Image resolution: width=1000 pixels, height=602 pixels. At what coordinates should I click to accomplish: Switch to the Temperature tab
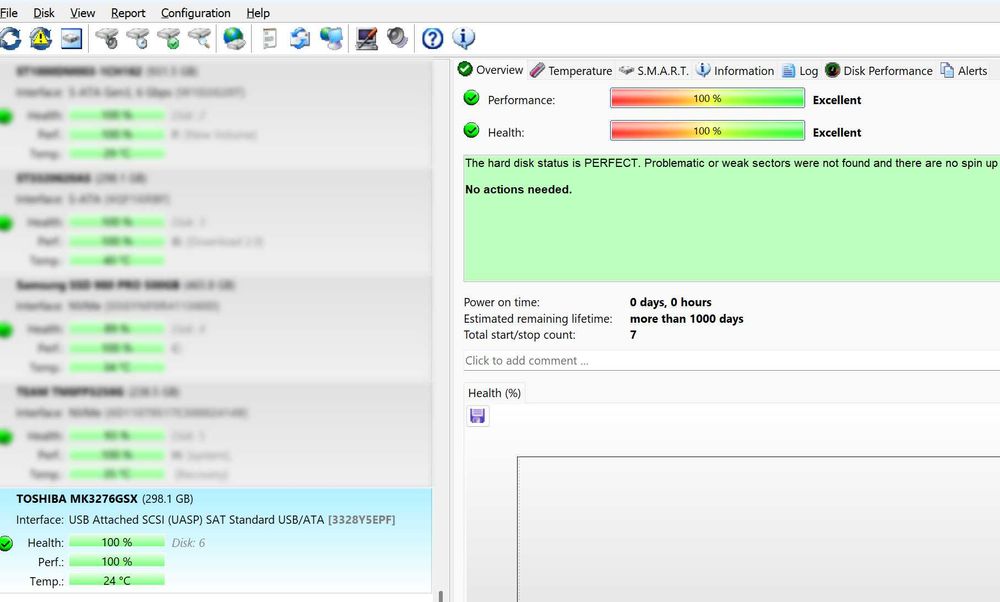click(571, 71)
